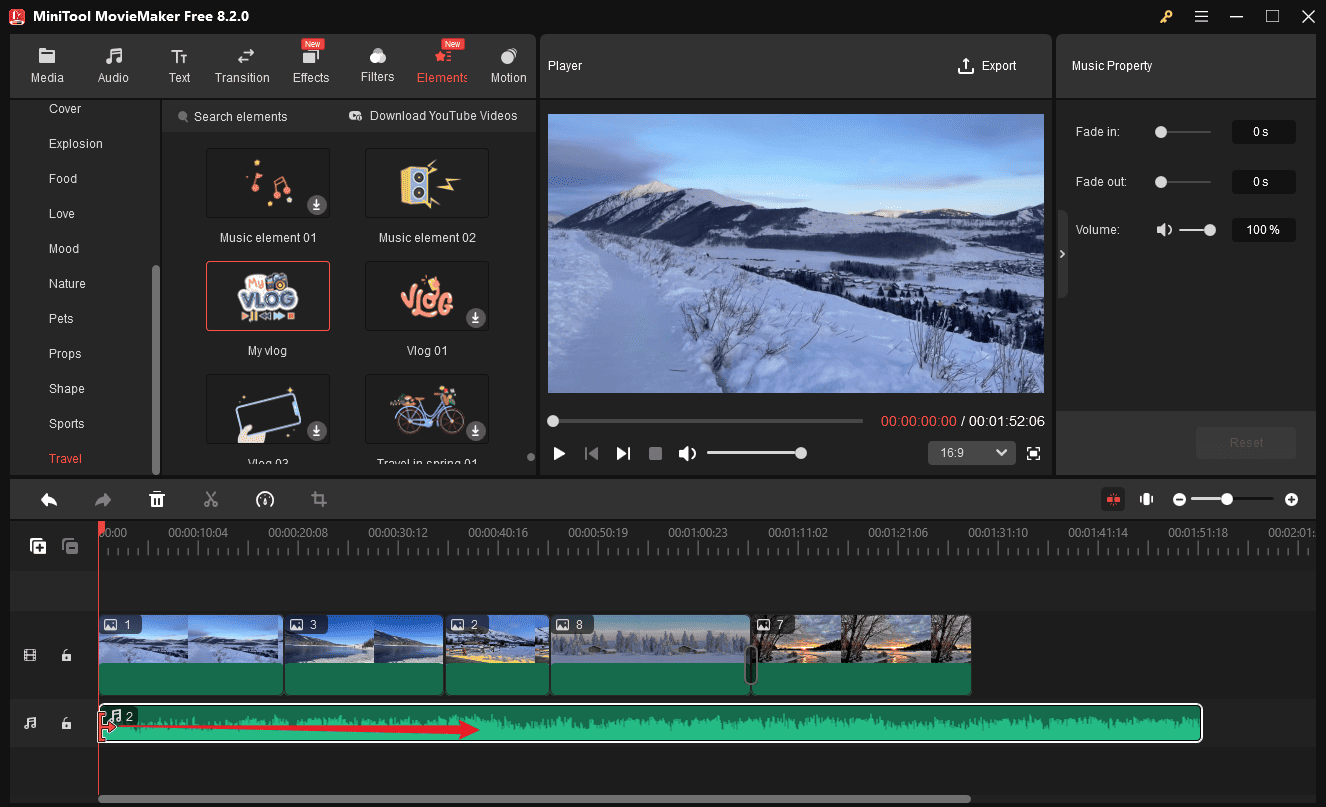
Task: Select the Sports category
Action: (x=67, y=424)
